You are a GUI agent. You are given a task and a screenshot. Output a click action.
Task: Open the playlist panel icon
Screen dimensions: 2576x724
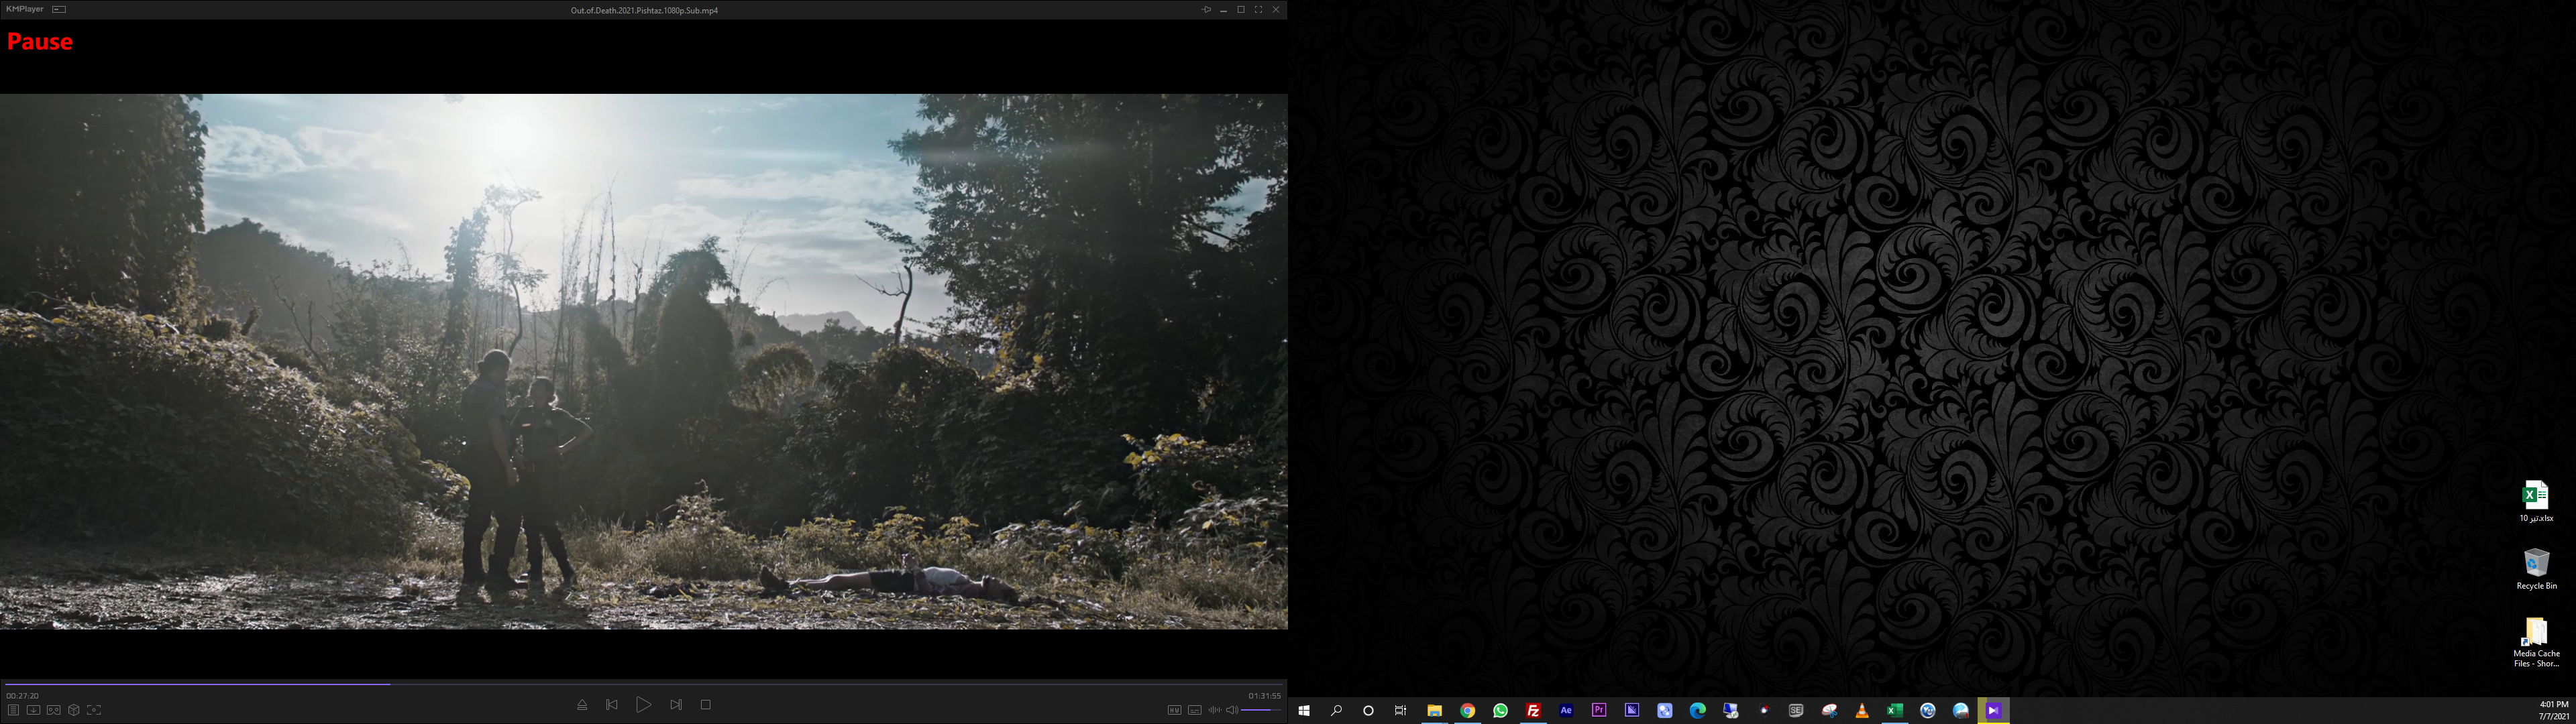13,710
